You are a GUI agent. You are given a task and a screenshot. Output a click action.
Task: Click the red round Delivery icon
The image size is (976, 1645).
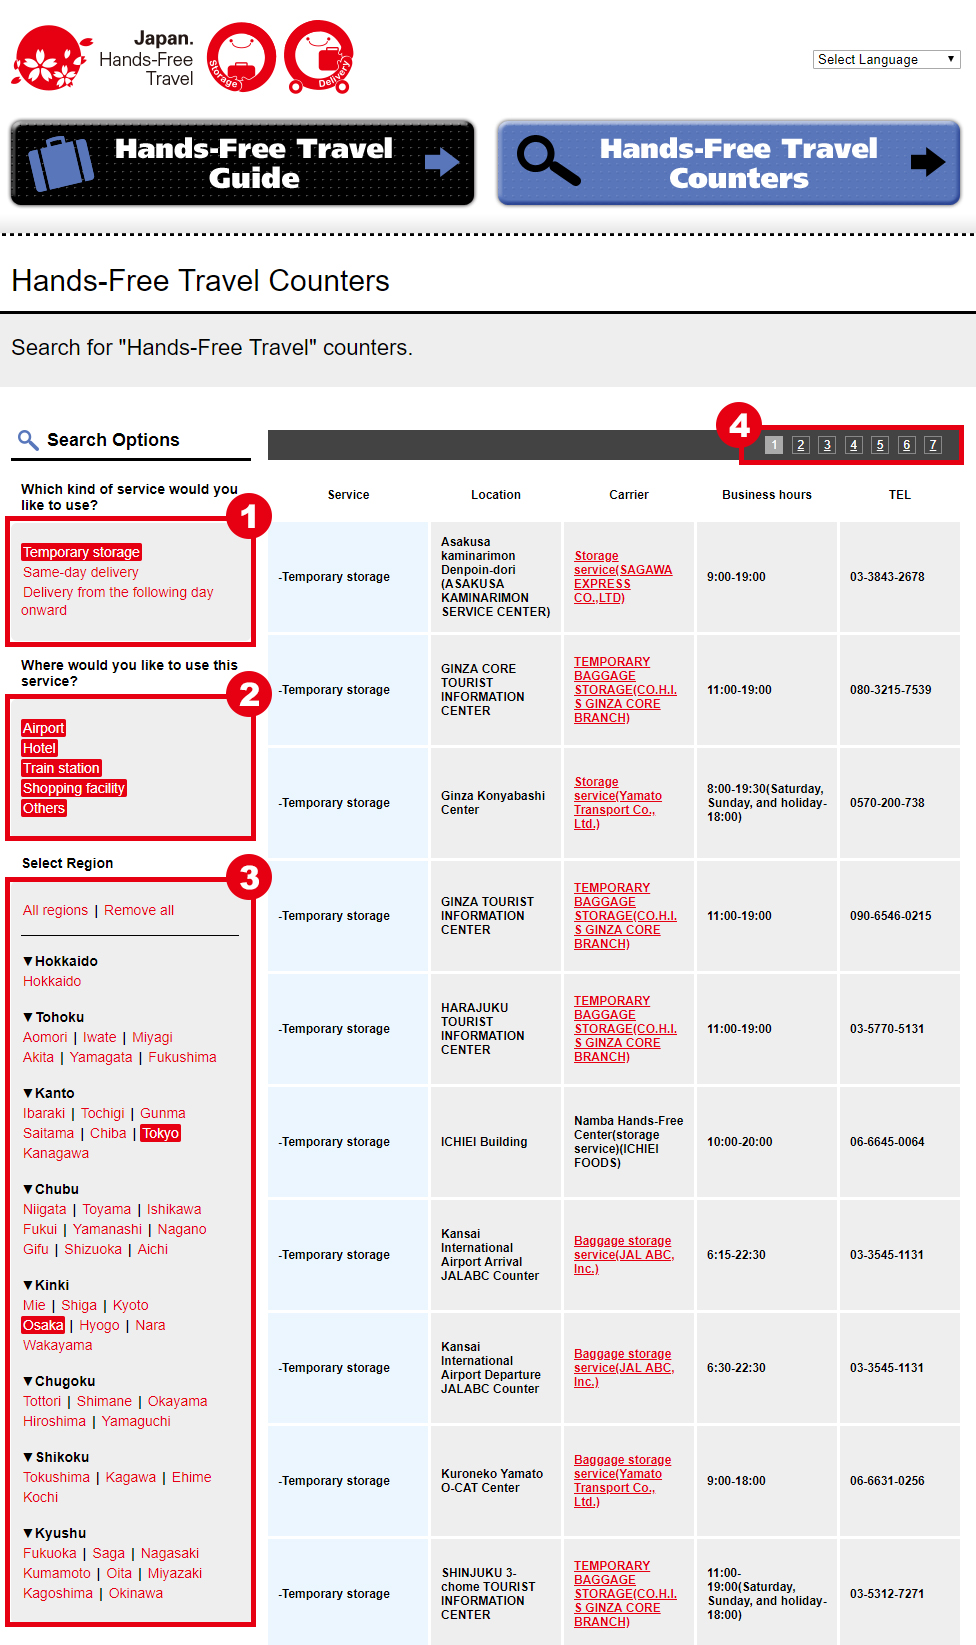click(x=319, y=57)
